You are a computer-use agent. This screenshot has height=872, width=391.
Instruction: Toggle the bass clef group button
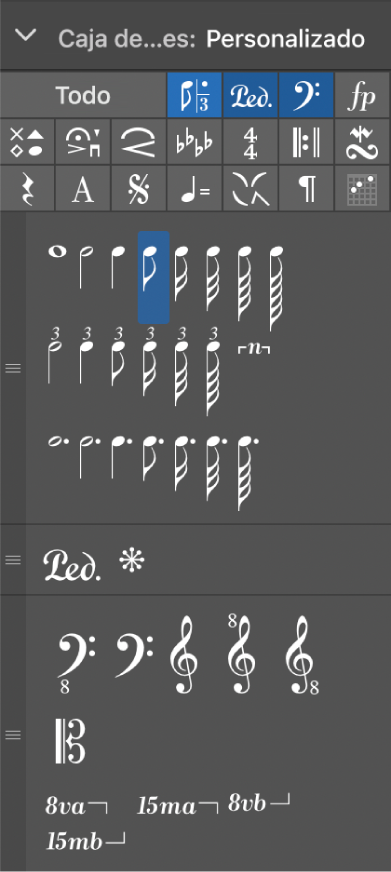click(x=306, y=96)
